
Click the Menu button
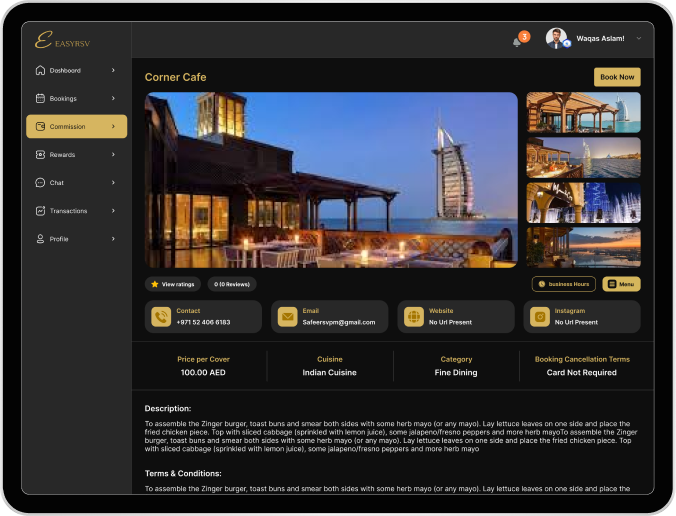coord(621,284)
